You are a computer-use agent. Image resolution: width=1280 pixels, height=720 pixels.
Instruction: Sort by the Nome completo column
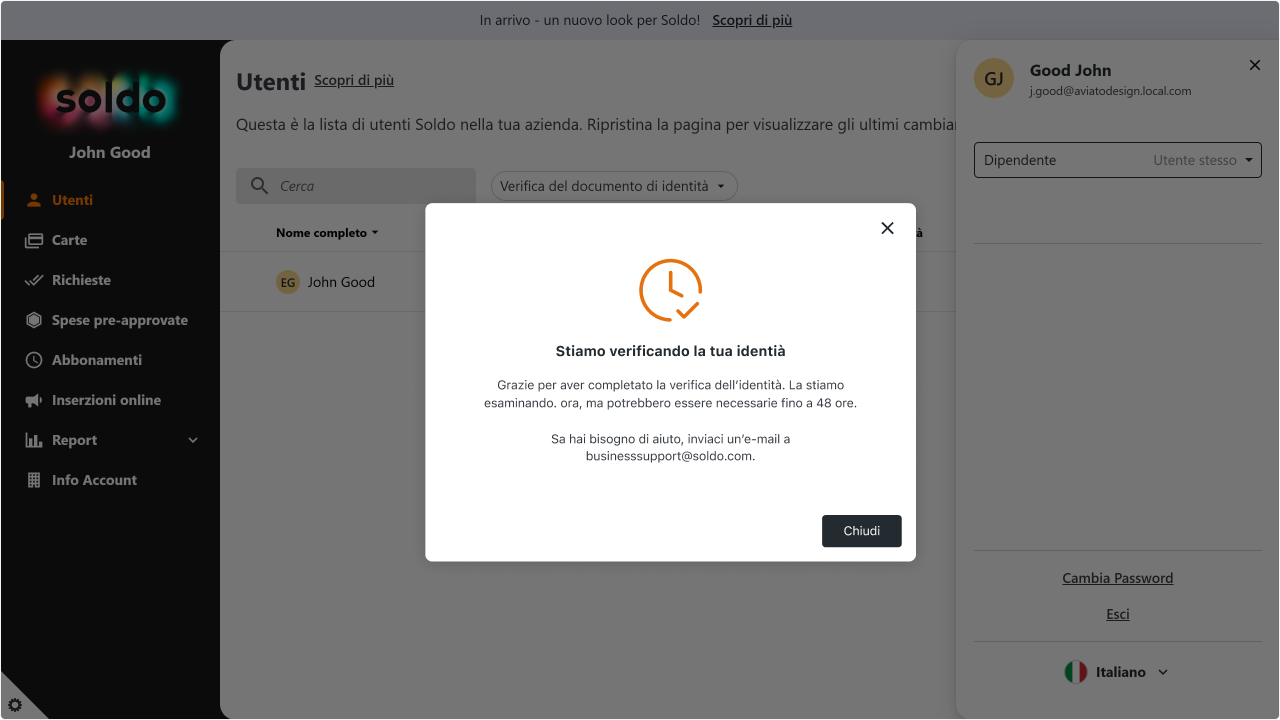tap(327, 233)
